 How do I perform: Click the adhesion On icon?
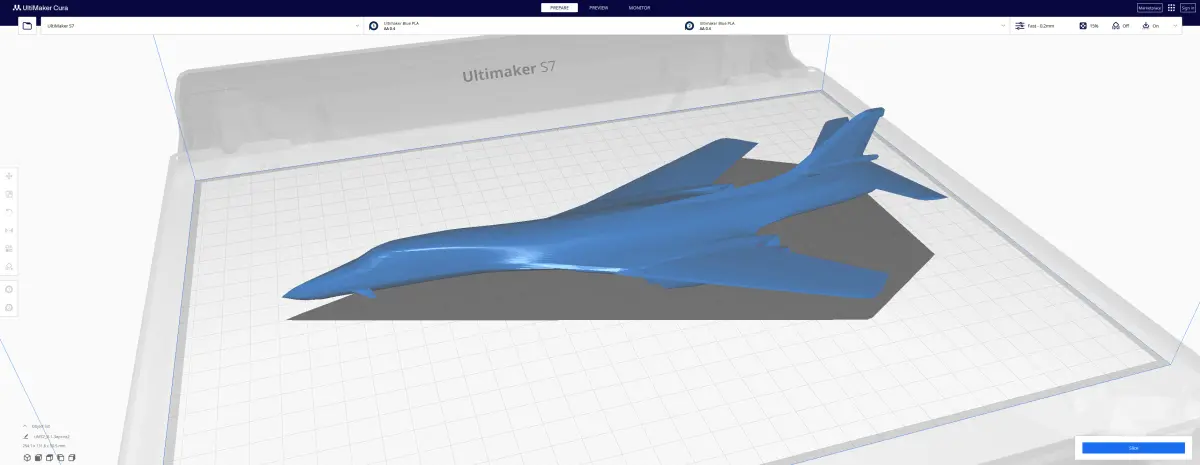point(1145,26)
